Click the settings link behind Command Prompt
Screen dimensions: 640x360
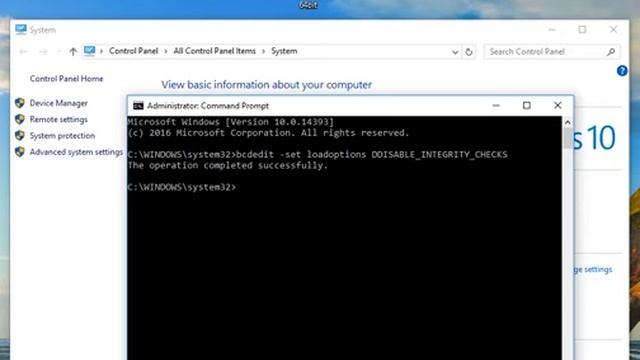tap(593, 270)
